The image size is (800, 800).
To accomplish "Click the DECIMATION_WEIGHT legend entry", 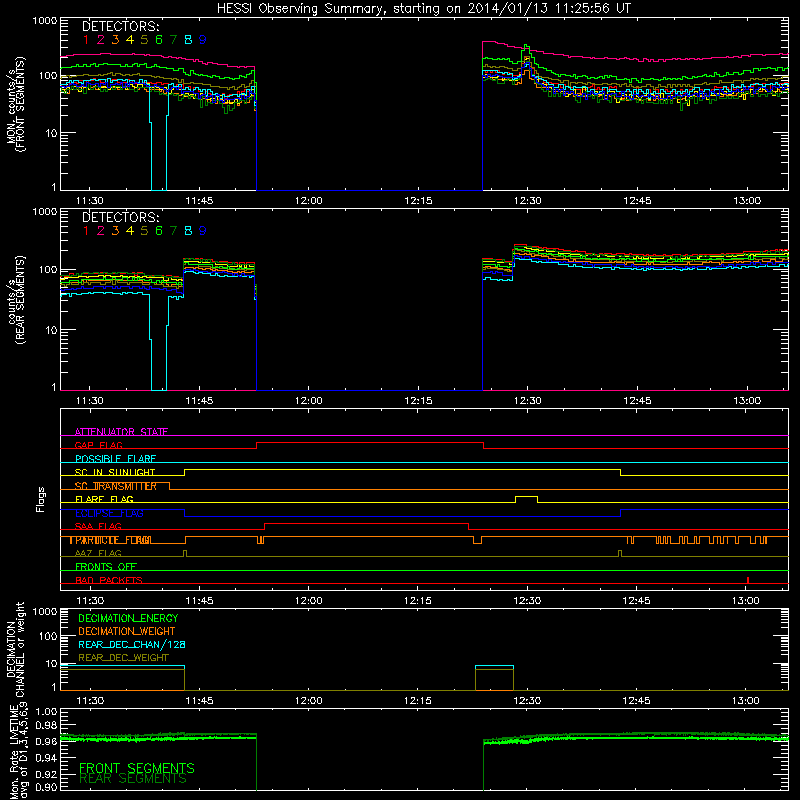I will click(127, 631).
